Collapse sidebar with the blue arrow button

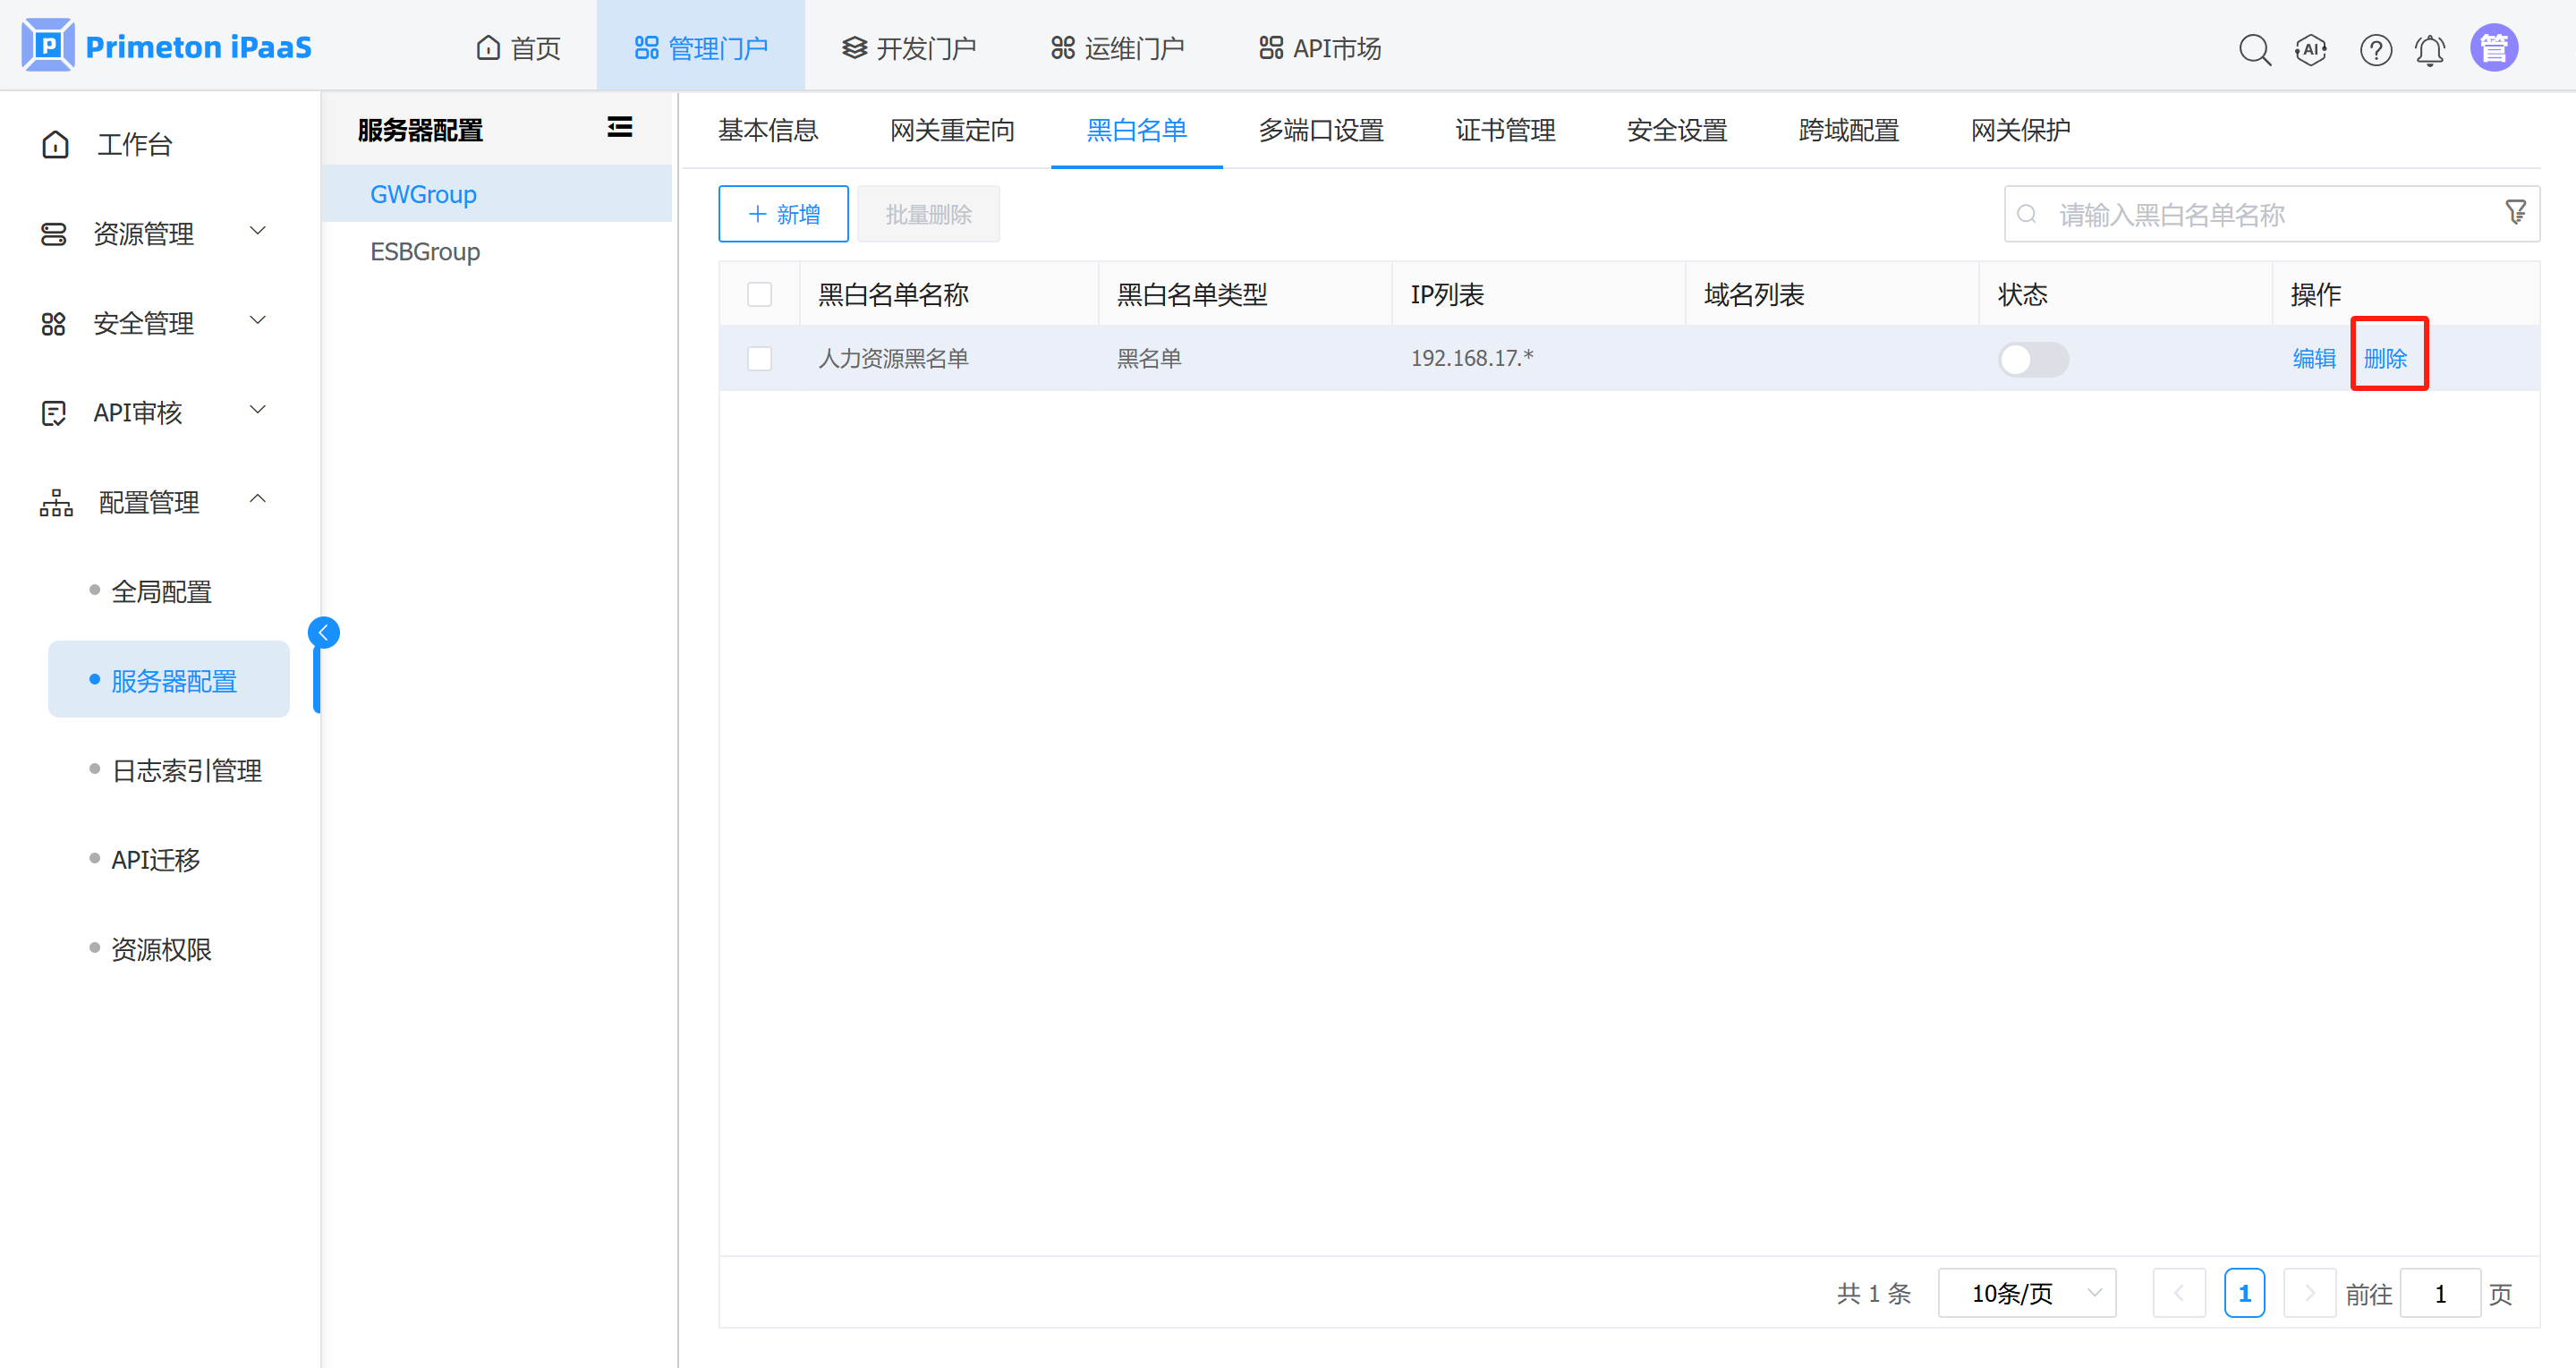(323, 632)
